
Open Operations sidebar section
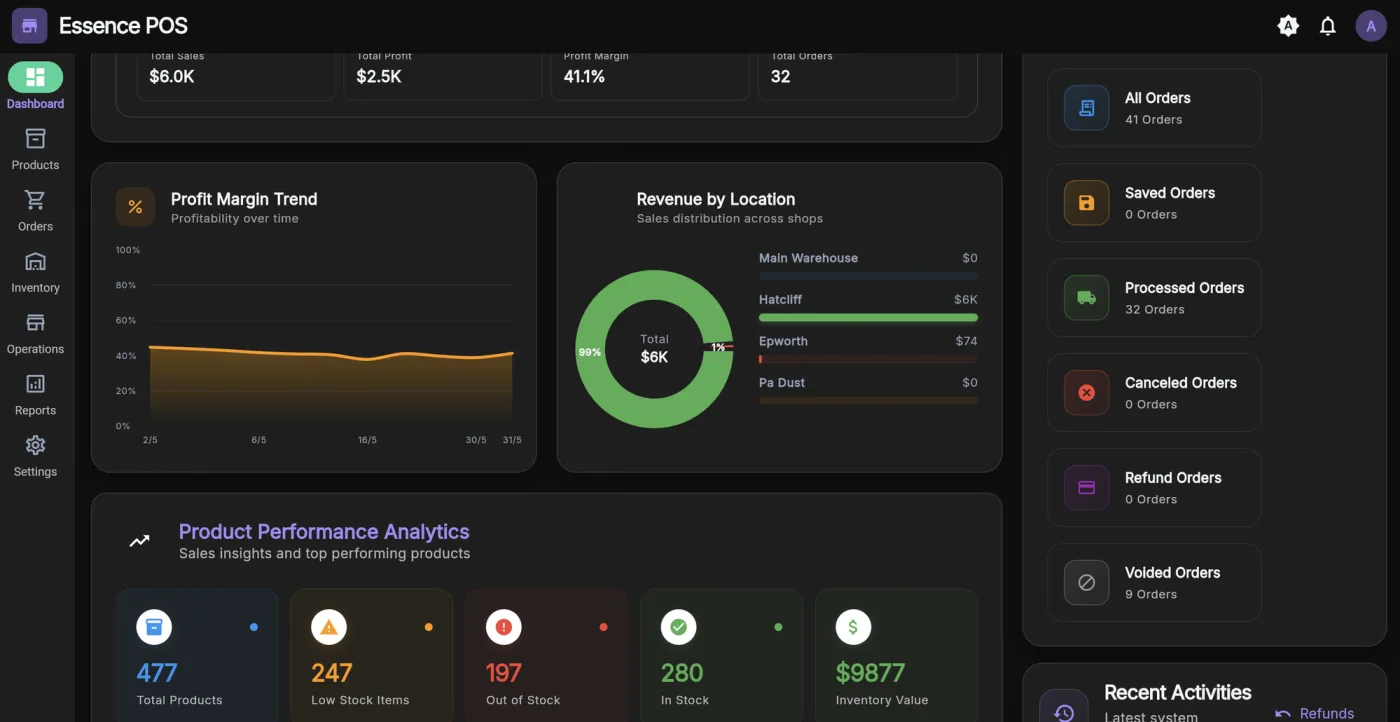[35, 333]
